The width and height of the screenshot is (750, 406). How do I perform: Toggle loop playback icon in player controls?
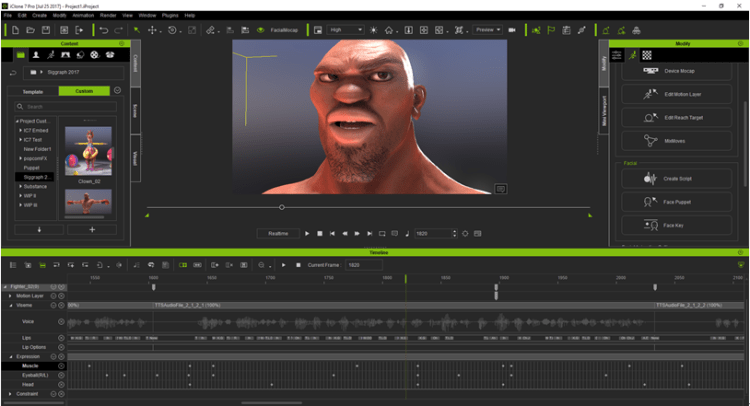coord(382,234)
